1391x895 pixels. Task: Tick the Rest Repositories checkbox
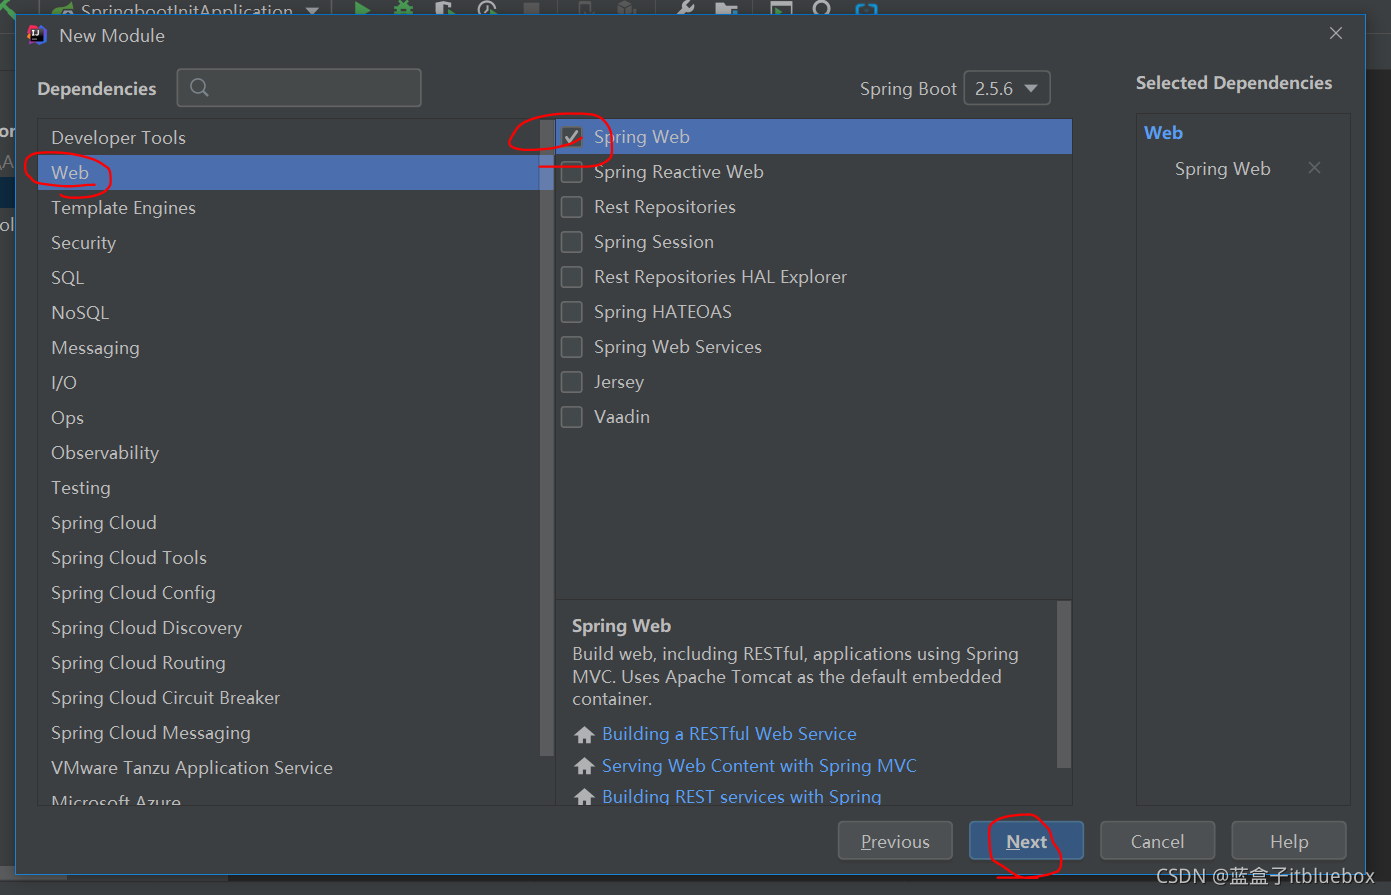[x=572, y=207]
